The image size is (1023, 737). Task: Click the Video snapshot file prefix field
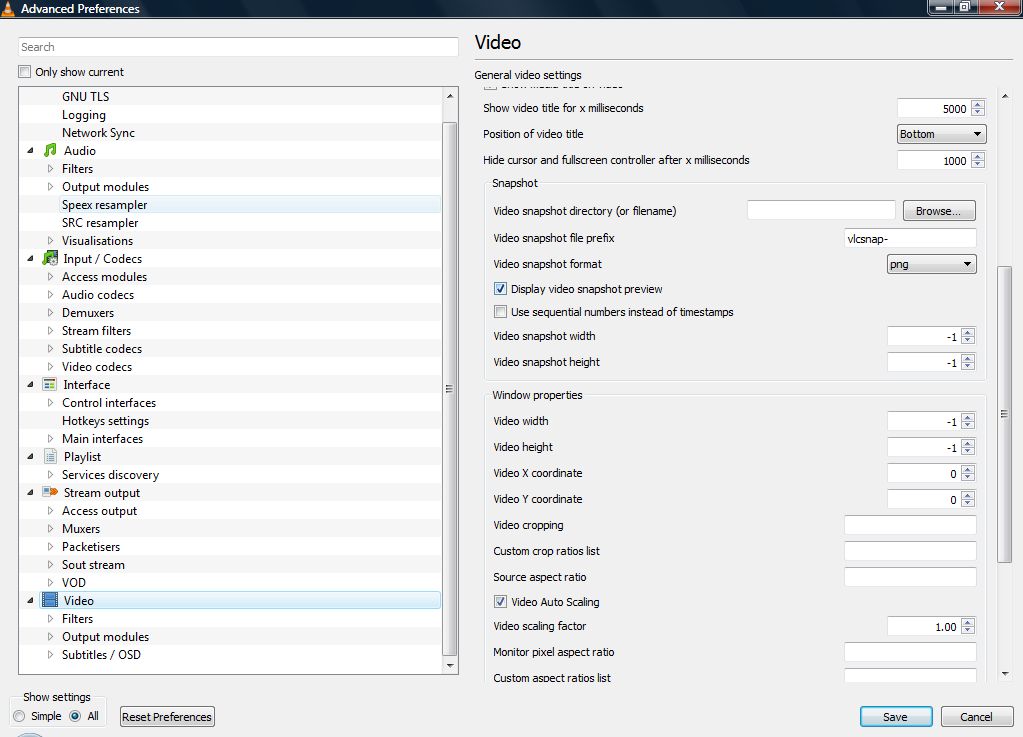[x=910, y=238]
